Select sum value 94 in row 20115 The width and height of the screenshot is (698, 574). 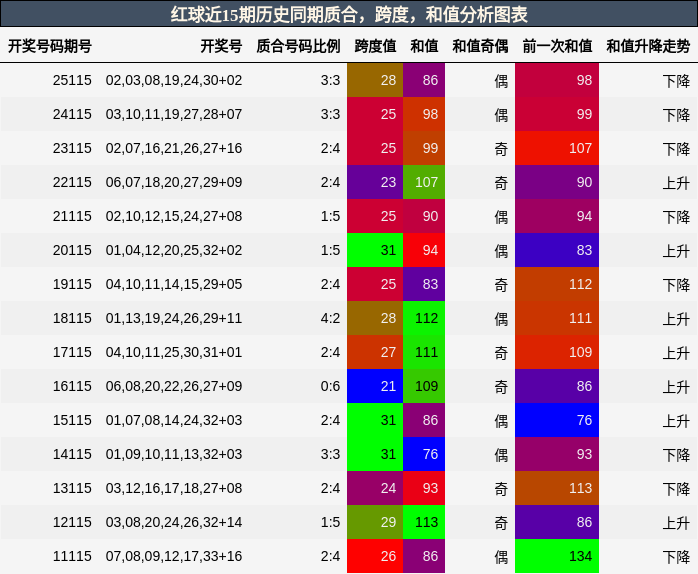click(x=424, y=250)
